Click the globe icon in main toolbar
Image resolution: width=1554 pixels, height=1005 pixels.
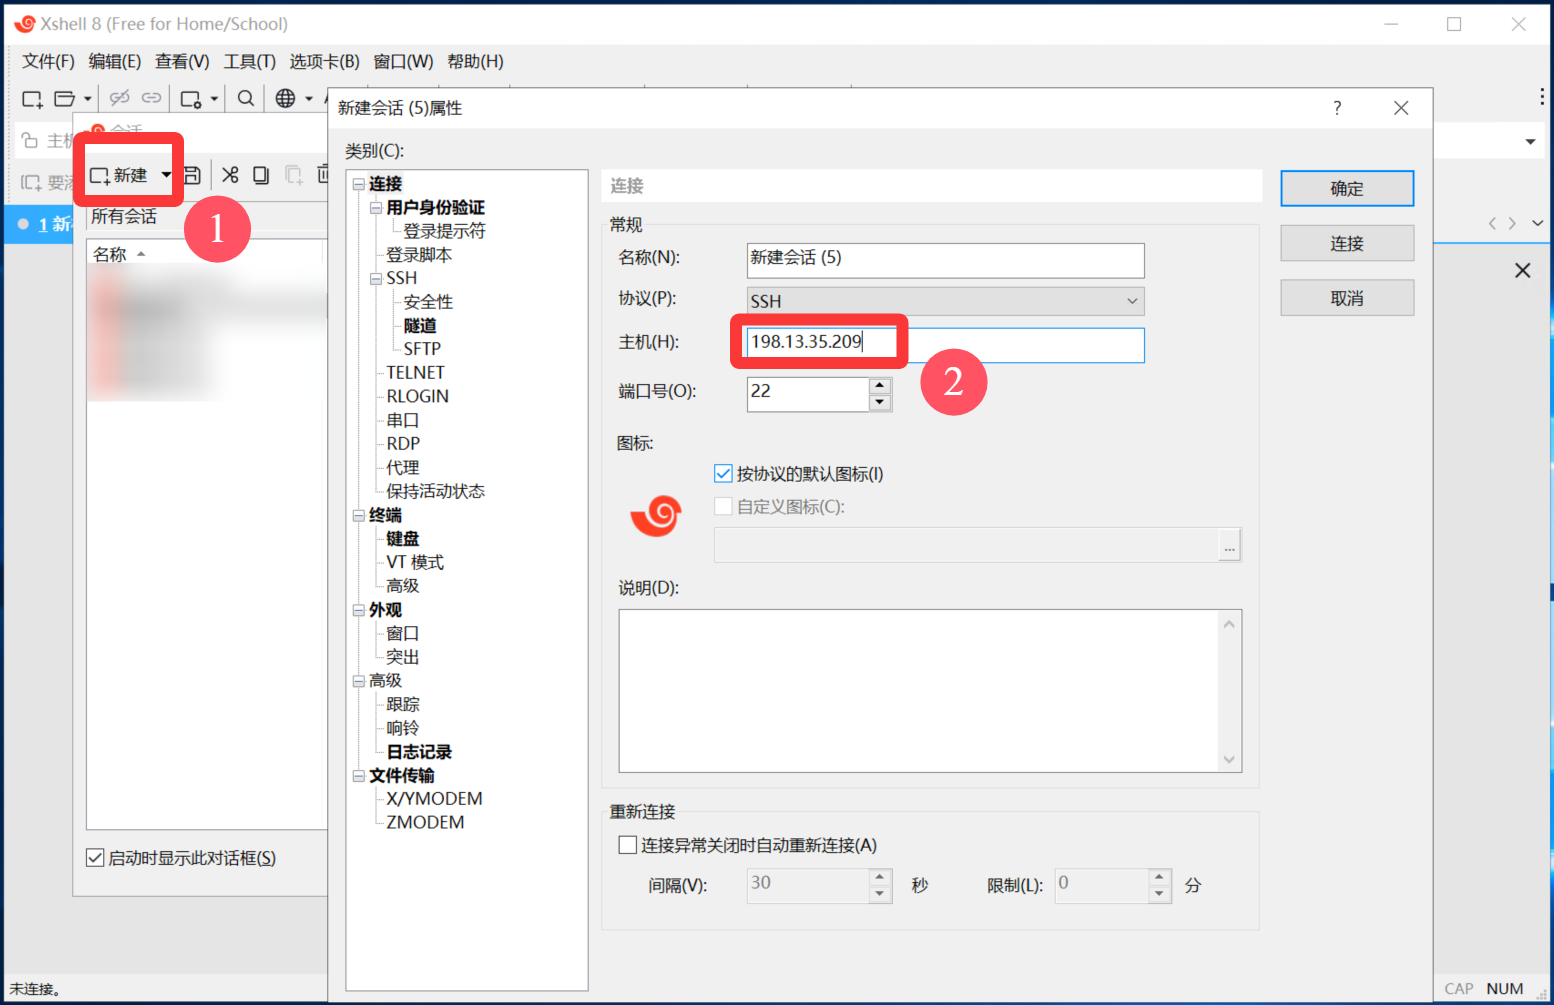coord(285,98)
